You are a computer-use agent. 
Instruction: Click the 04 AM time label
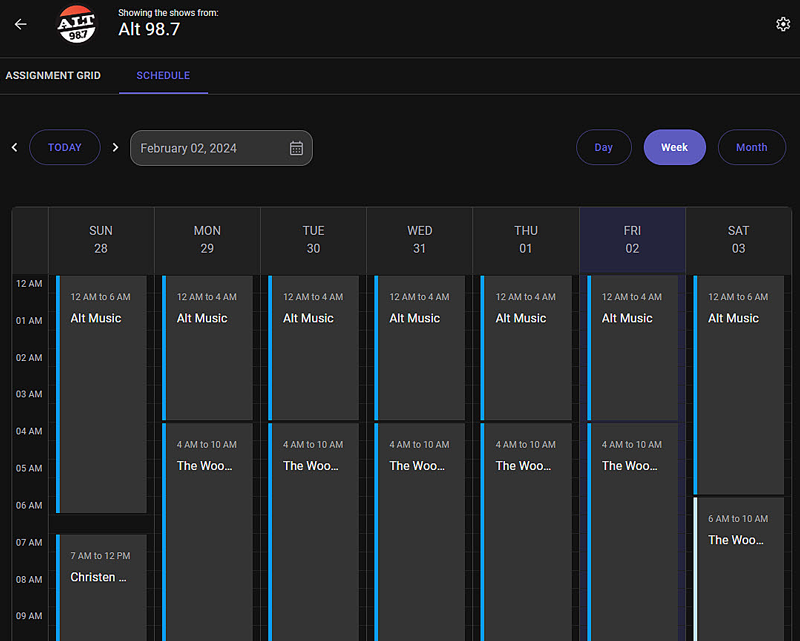(29, 431)
